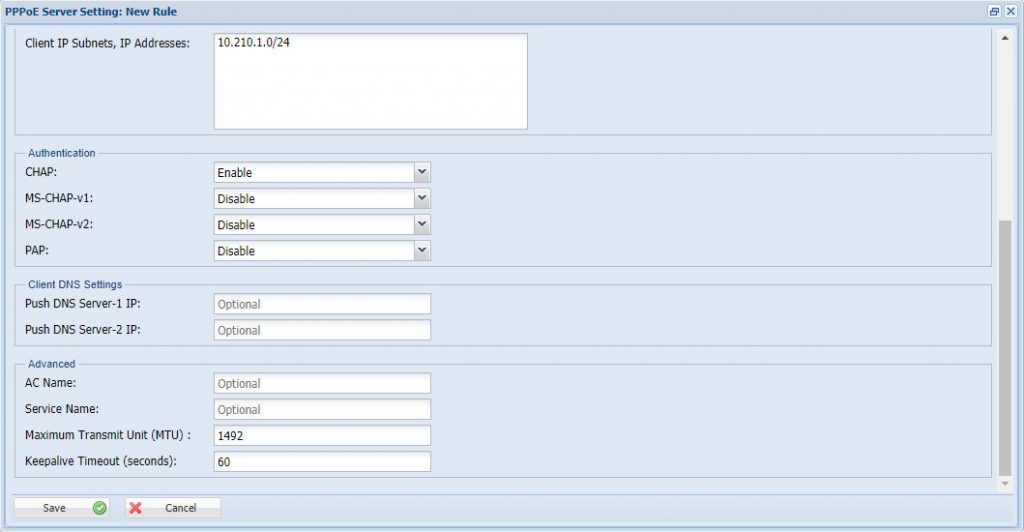Click the Push DNS Server-1 IP field
This screenshot has width=1024, height=532.
tap(322, 304)
